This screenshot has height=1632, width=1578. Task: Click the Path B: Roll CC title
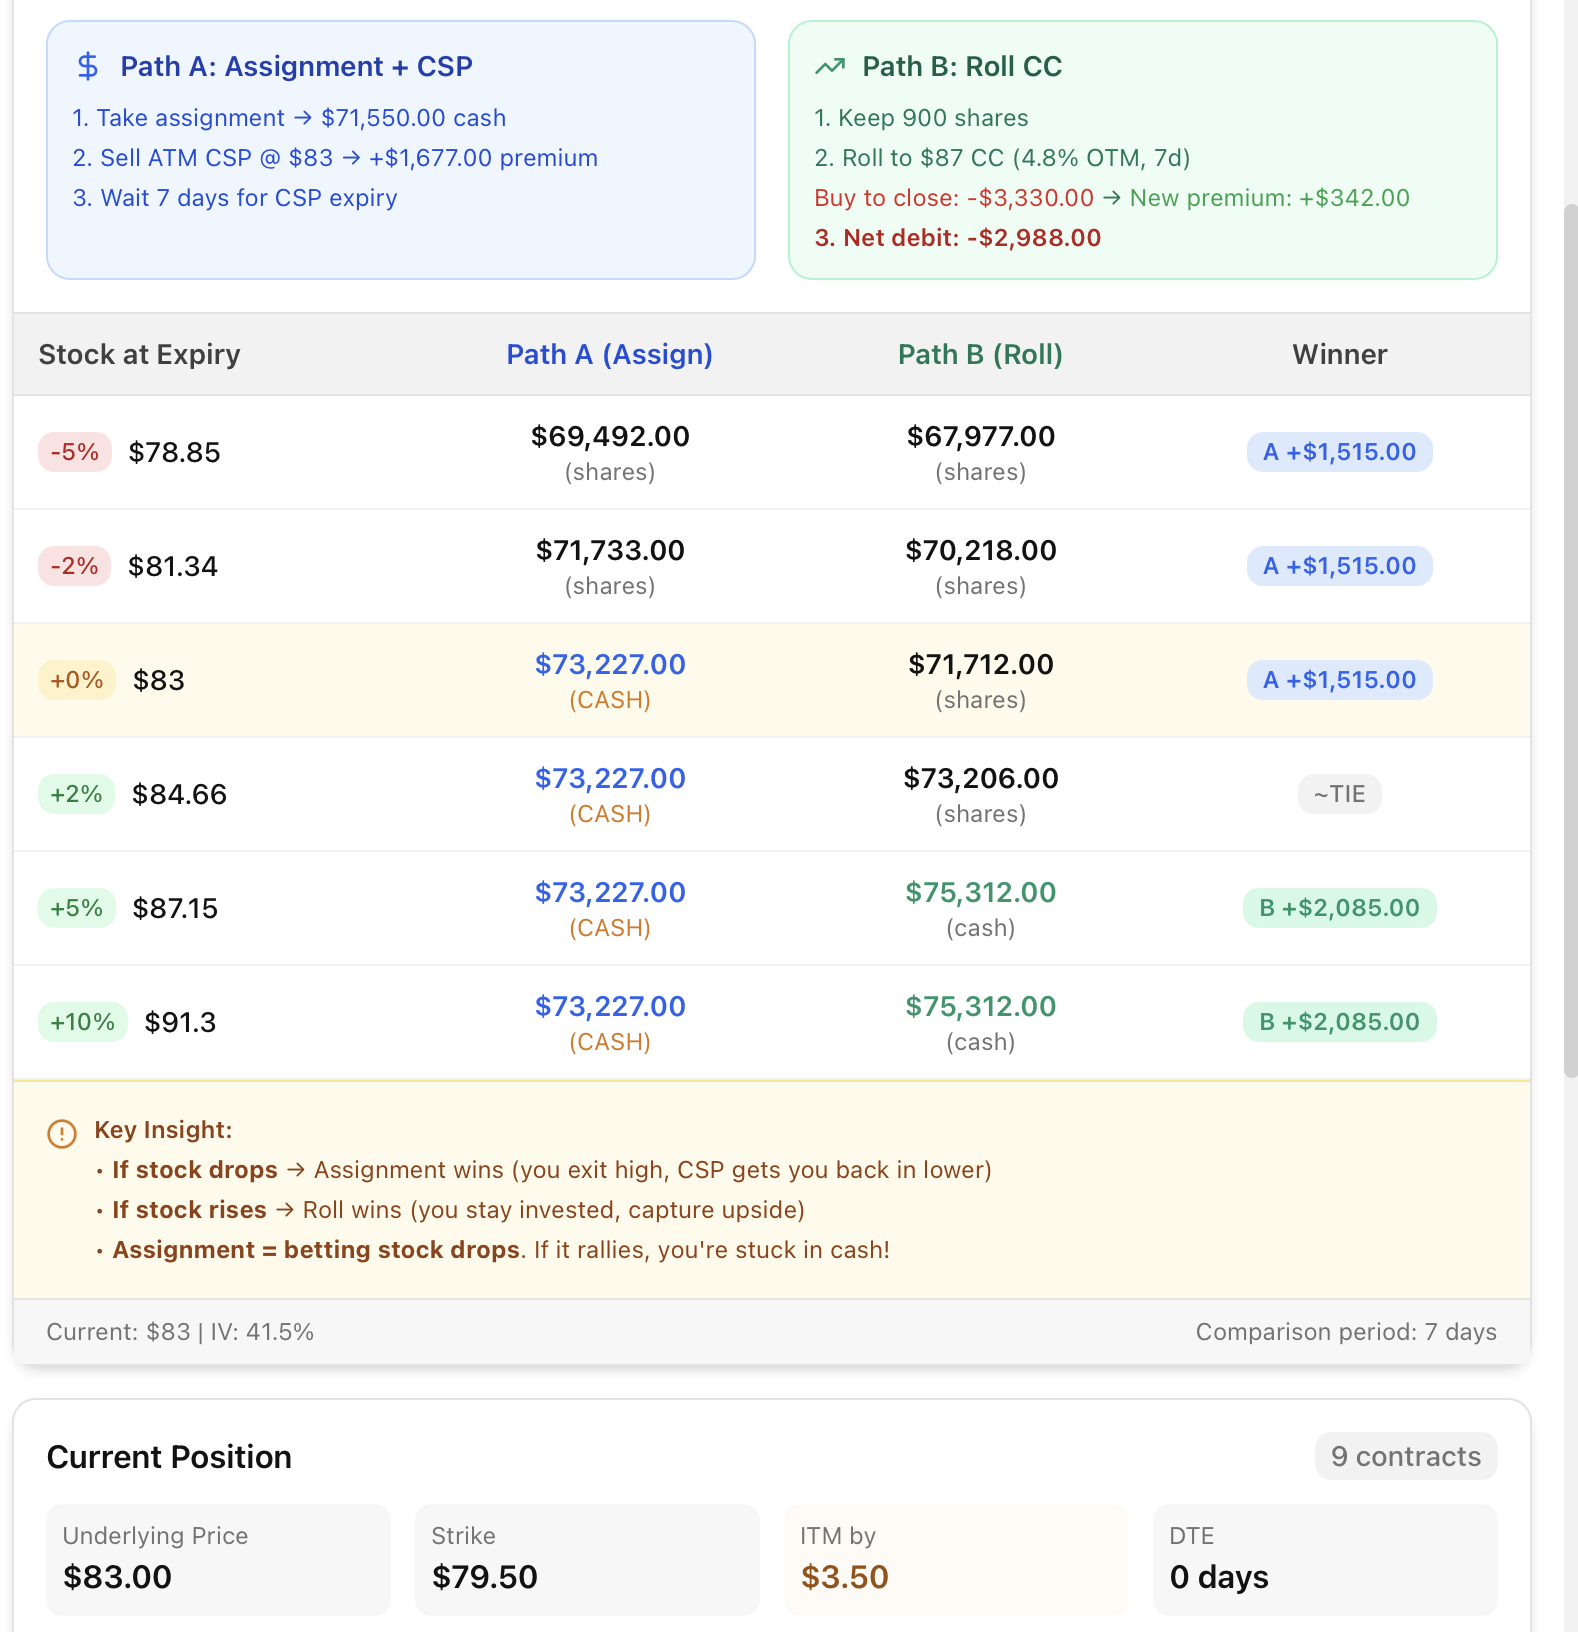coord(962,66)
